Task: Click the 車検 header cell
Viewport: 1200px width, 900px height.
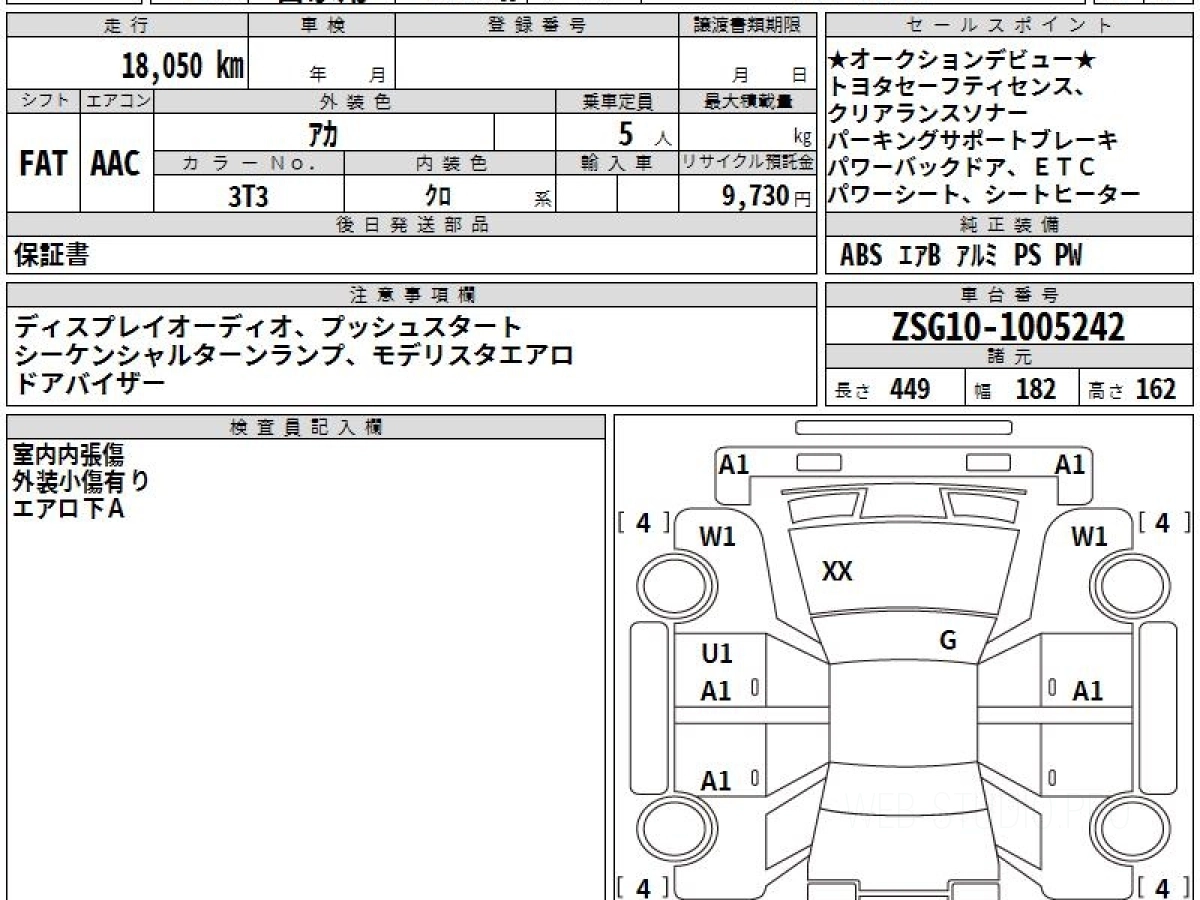Action: [321, 26]
